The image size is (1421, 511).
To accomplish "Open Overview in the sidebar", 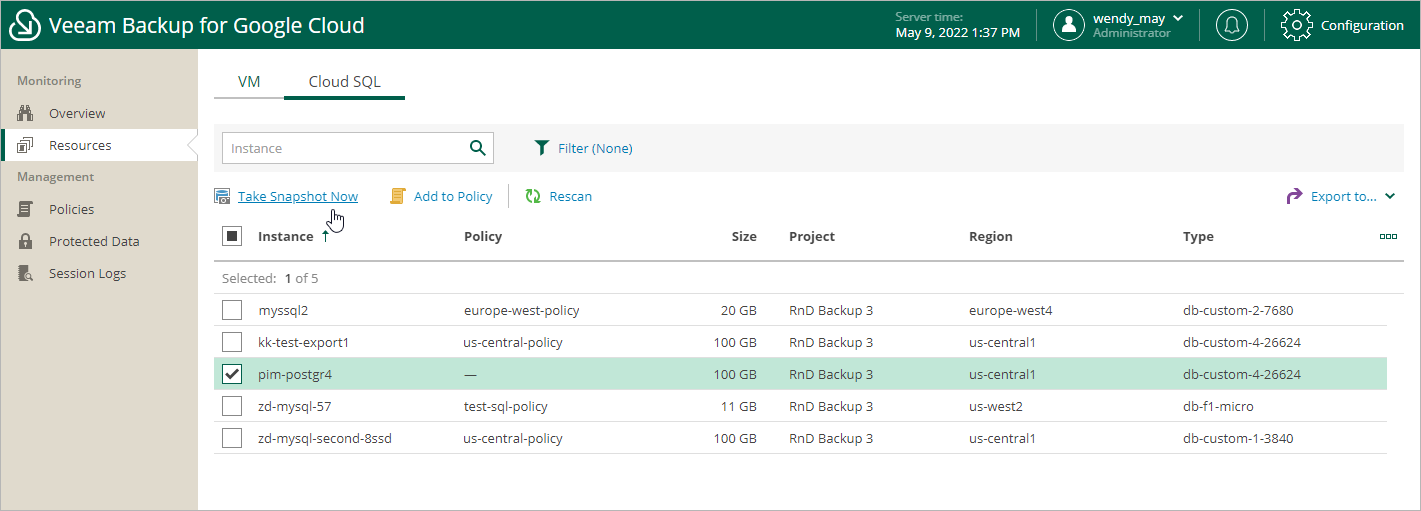I will coord(77,113).
